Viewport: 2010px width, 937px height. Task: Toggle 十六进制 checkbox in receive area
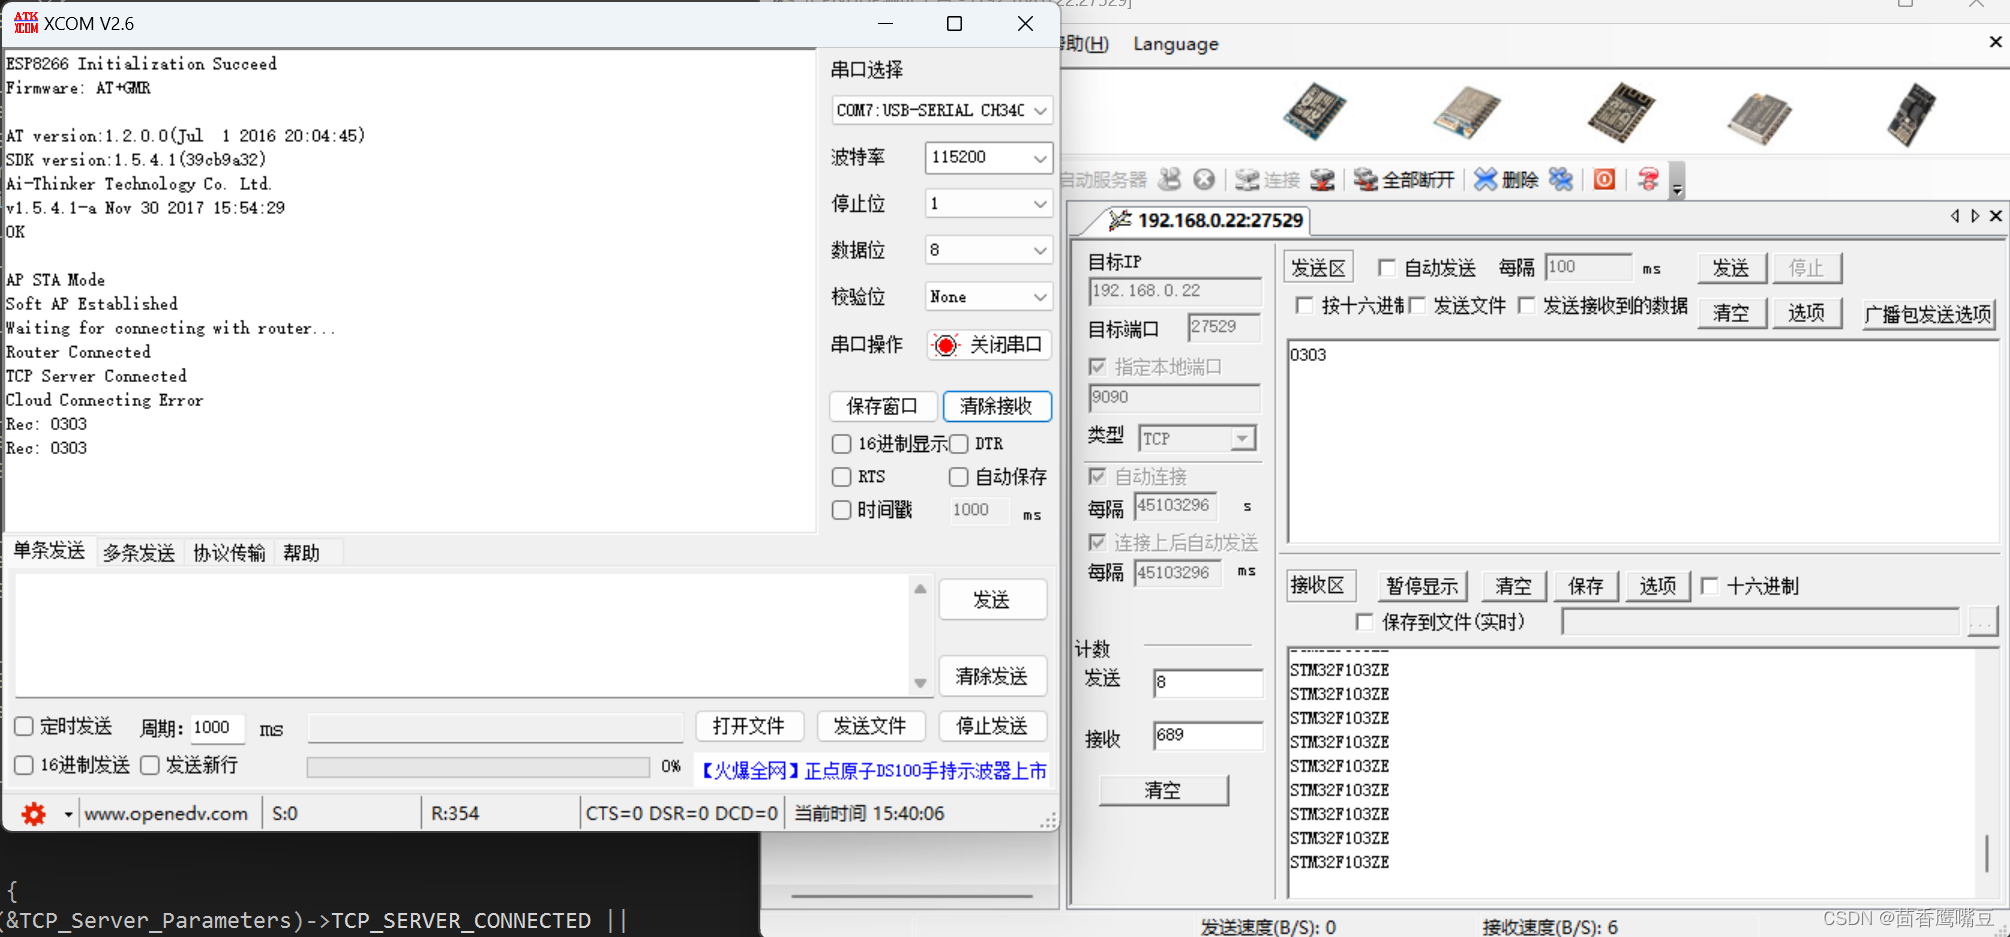tap(1710, 586)
